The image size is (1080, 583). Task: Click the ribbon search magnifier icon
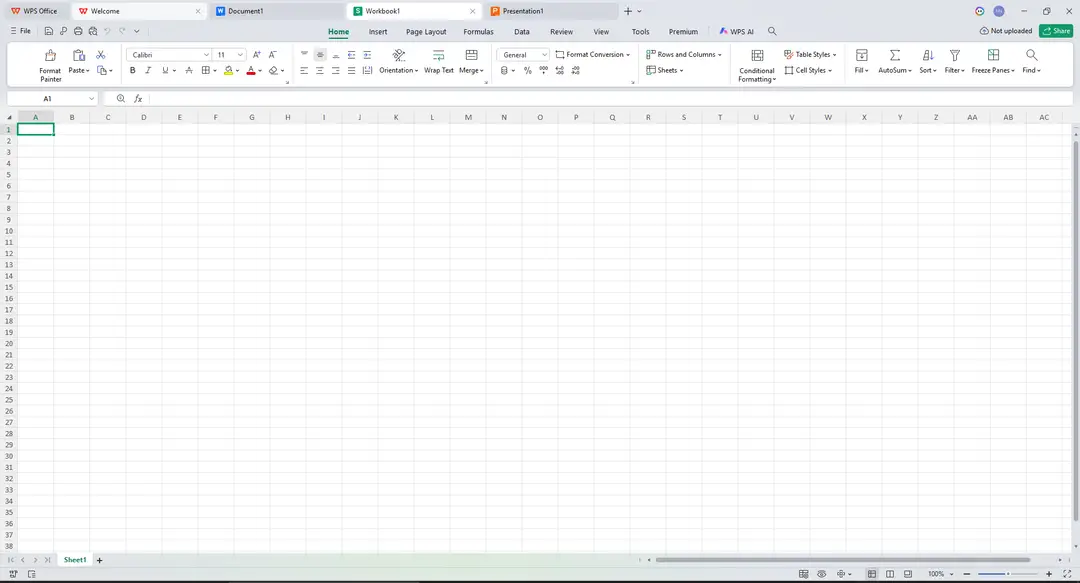pyautogui.click(x=772, y=31)
